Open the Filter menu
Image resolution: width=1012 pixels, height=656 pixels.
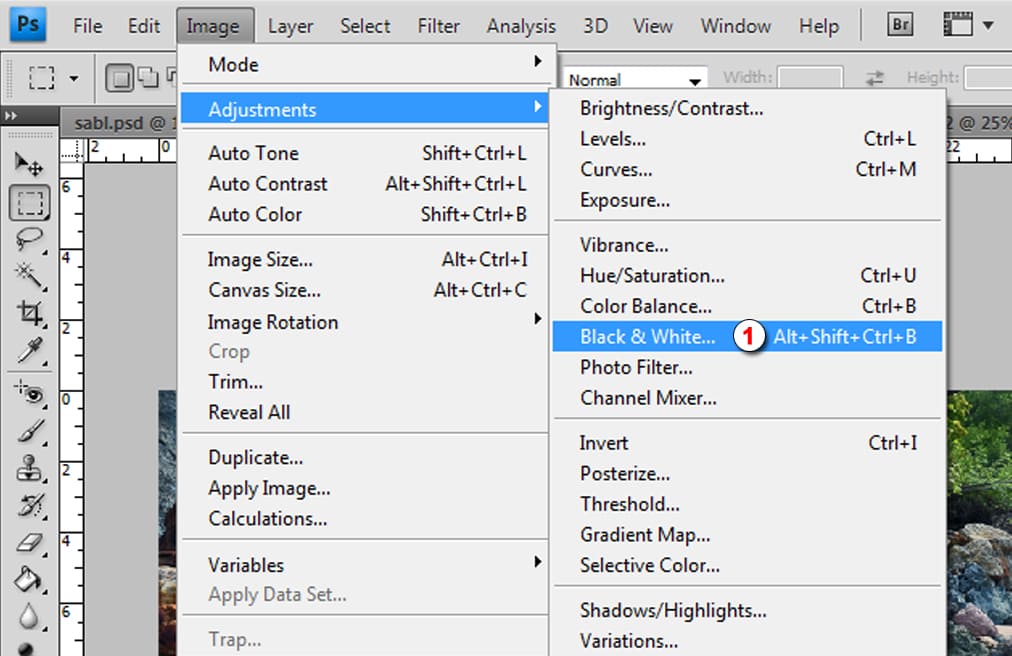(438, 26)
